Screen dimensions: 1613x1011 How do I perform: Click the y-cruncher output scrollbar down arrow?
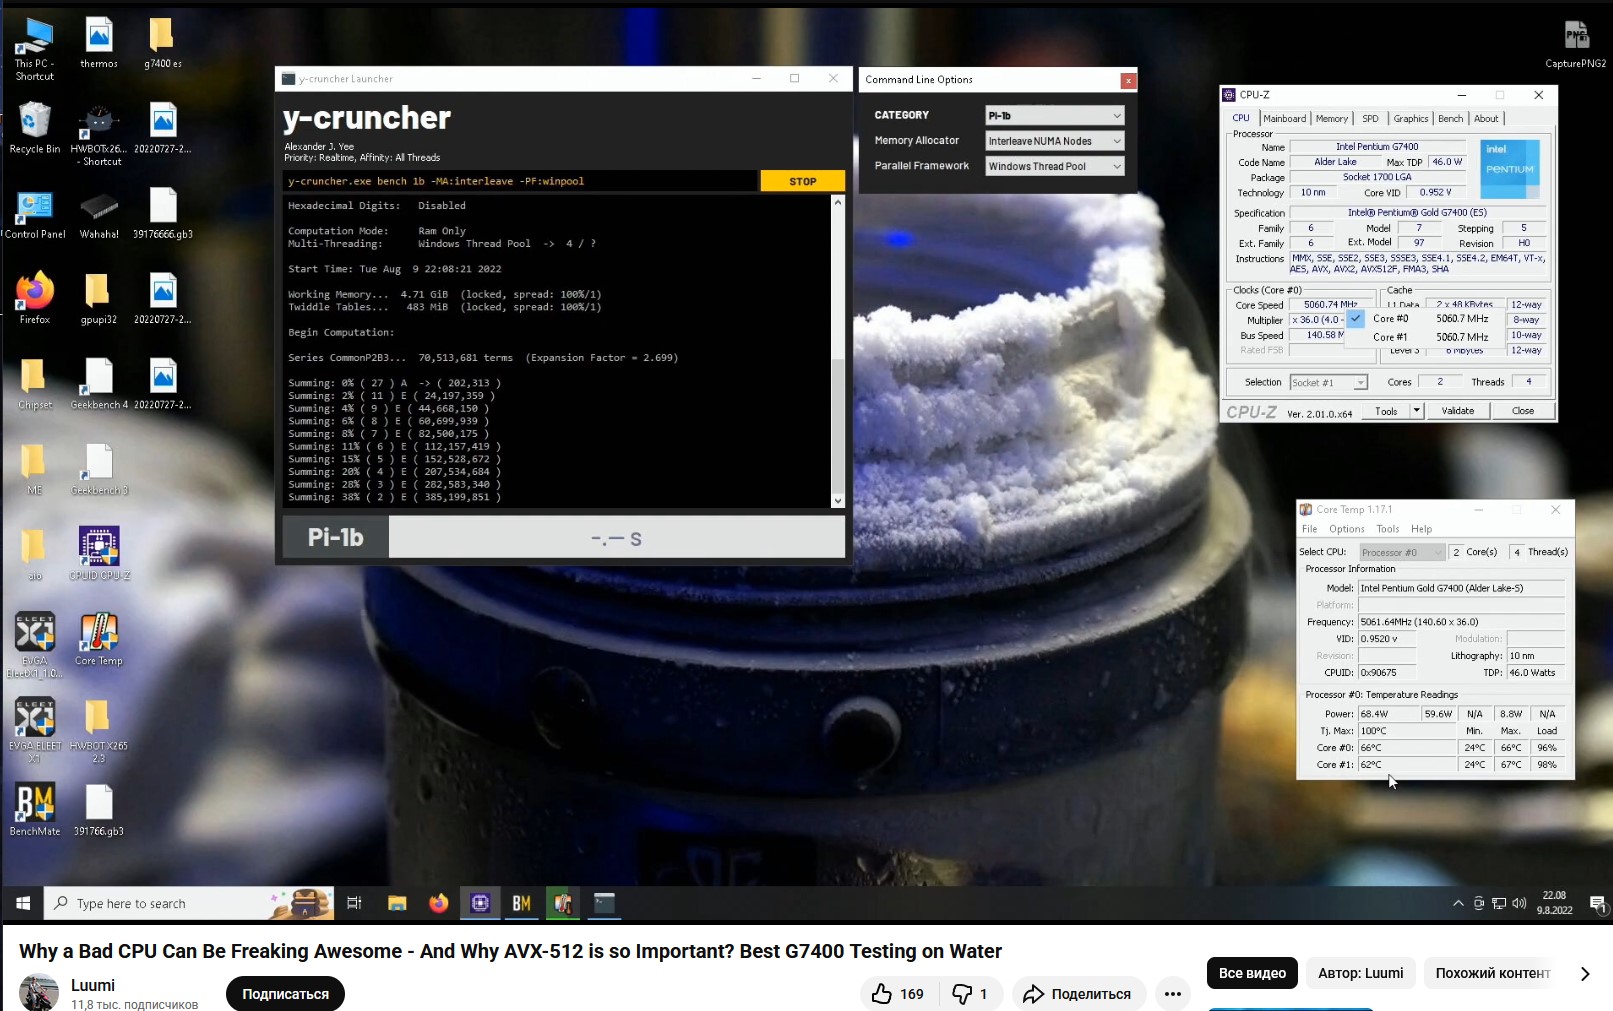[x=838, y=501]
